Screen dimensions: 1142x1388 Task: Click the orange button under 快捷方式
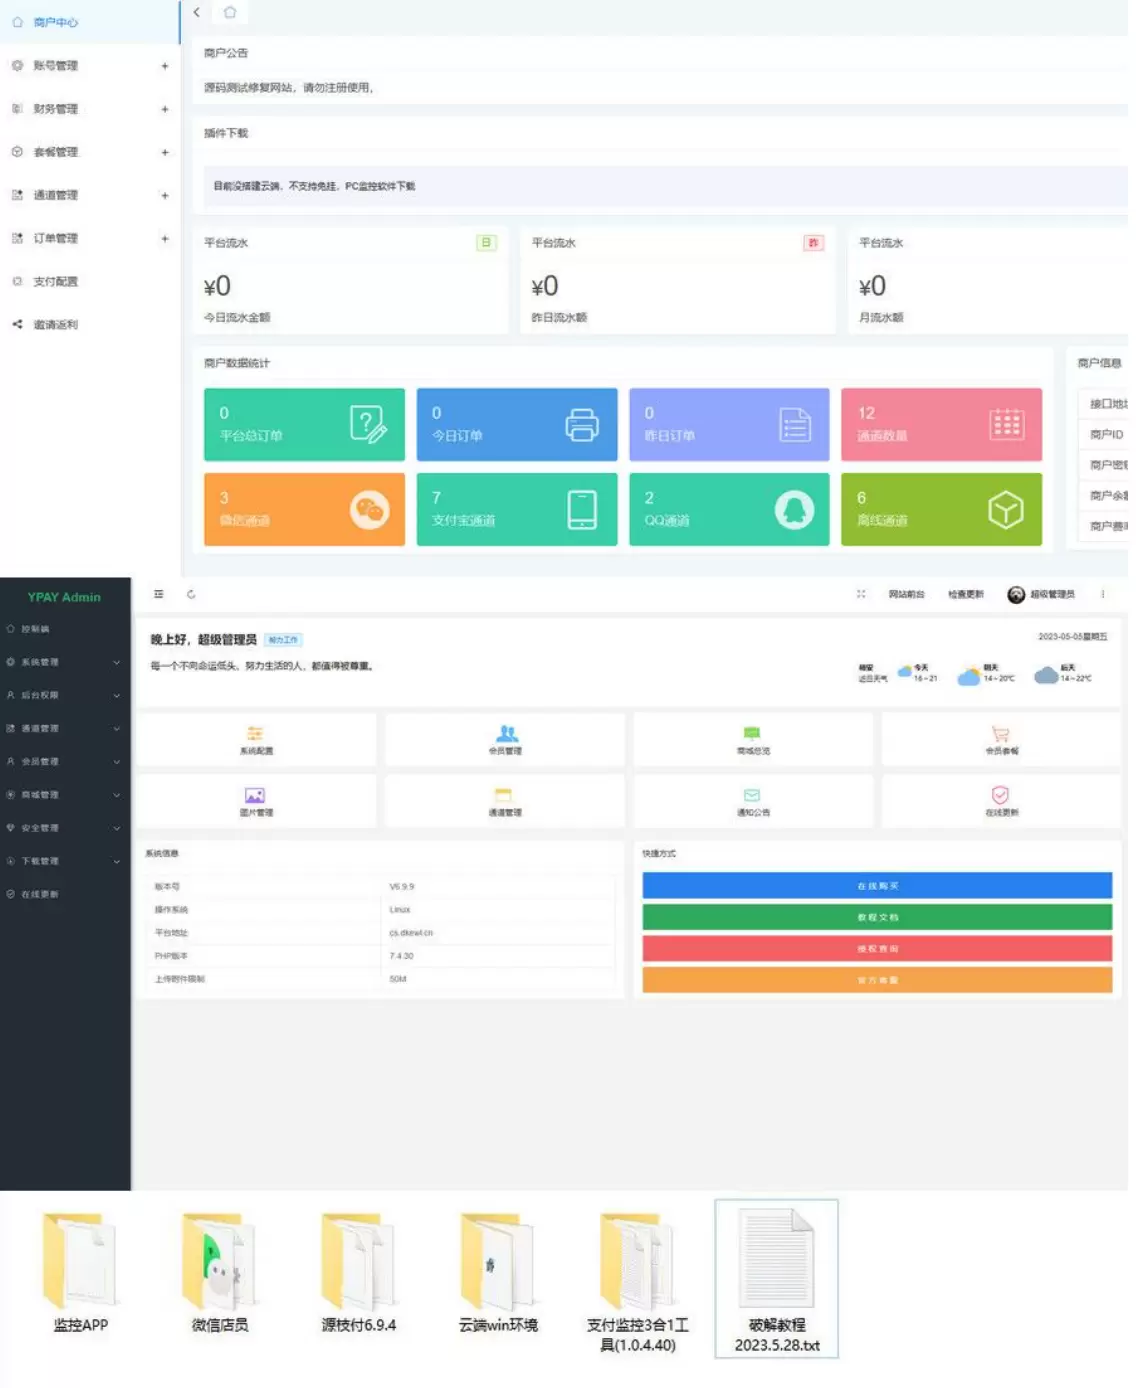point(877,981)
